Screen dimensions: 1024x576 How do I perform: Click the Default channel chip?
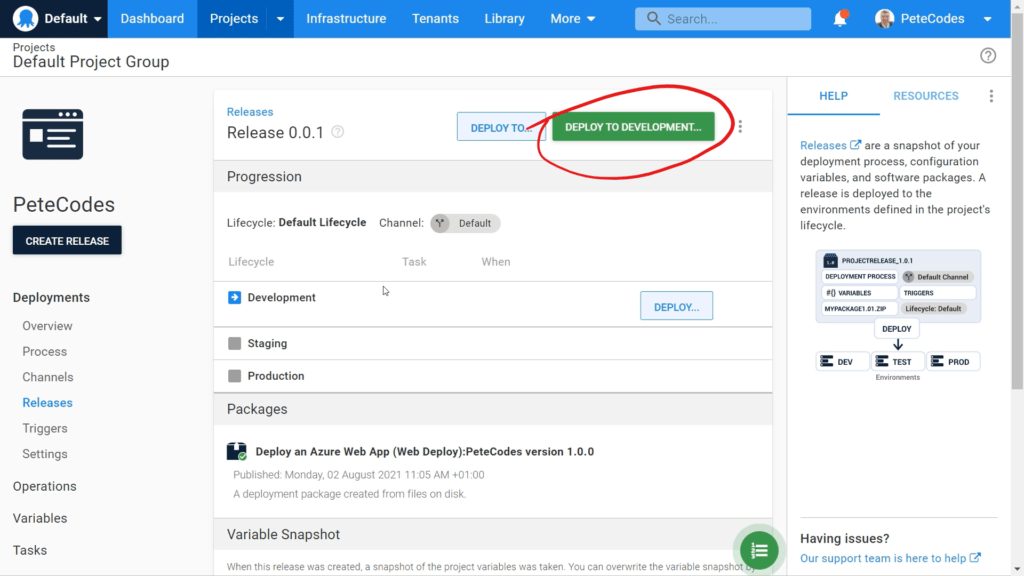(465, 223)
